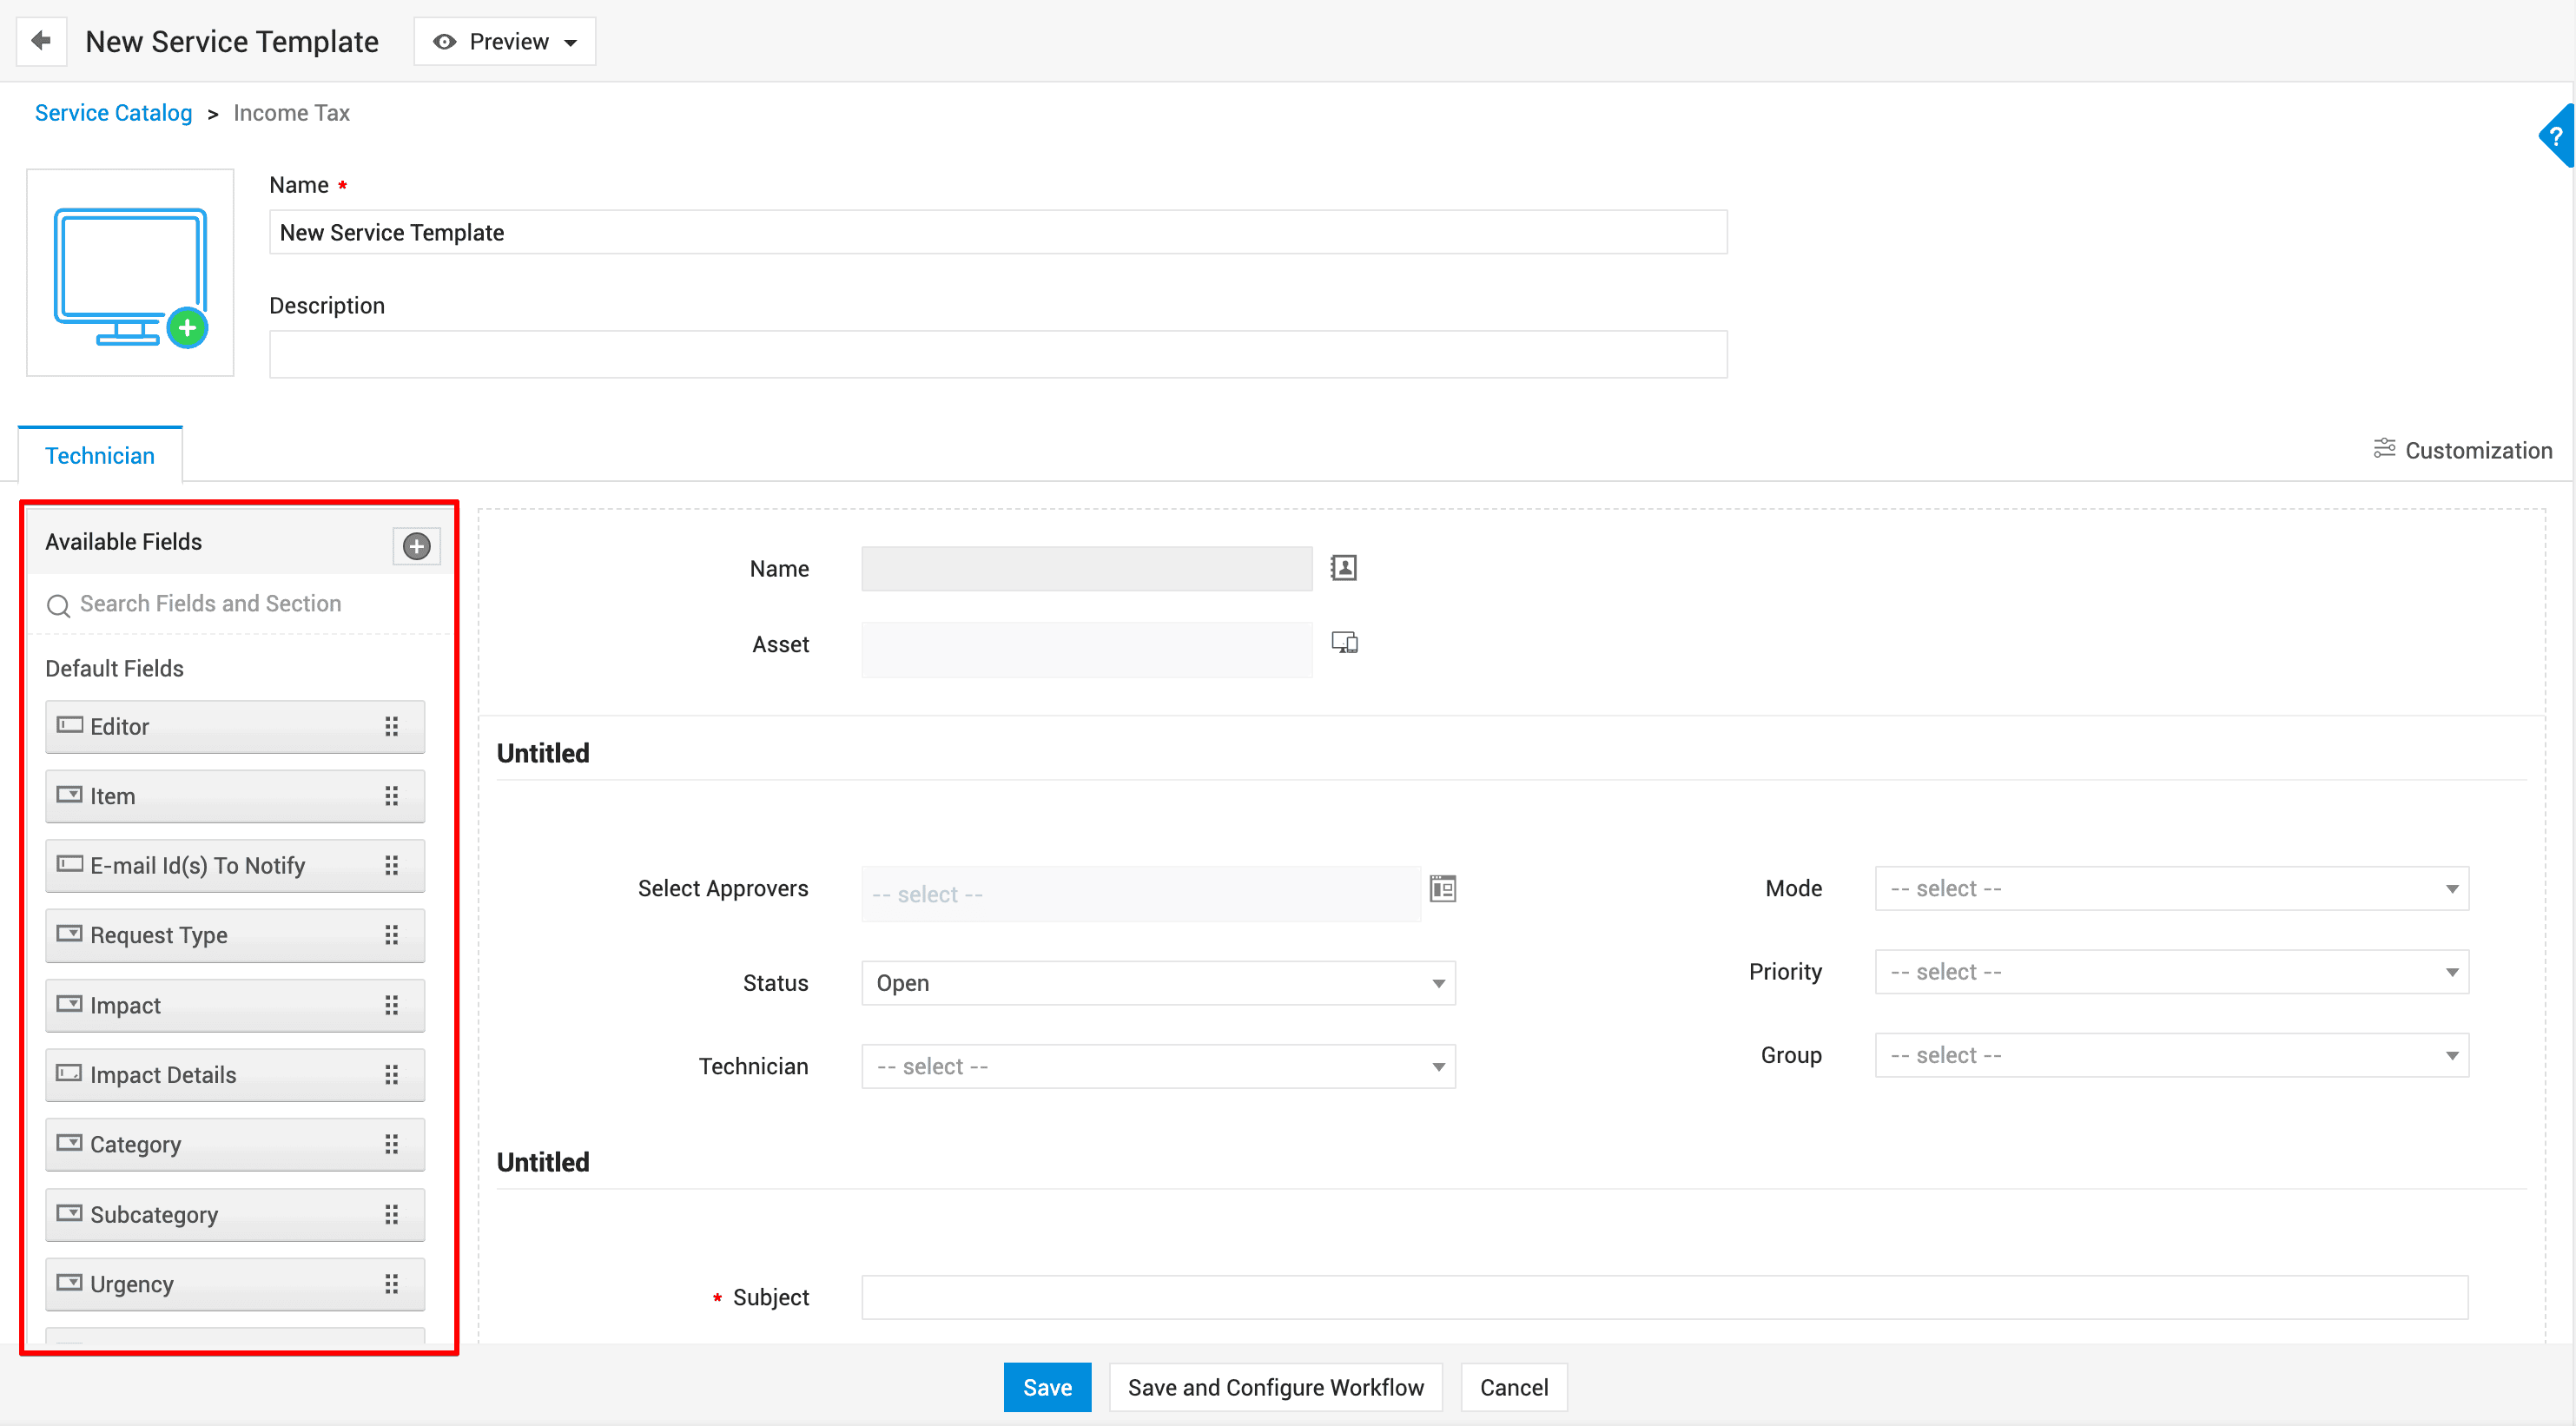Click the template monitor image thumbnail
Image resolution: width=2576 pixels, height=1426 pixels.
click(130, 272)
